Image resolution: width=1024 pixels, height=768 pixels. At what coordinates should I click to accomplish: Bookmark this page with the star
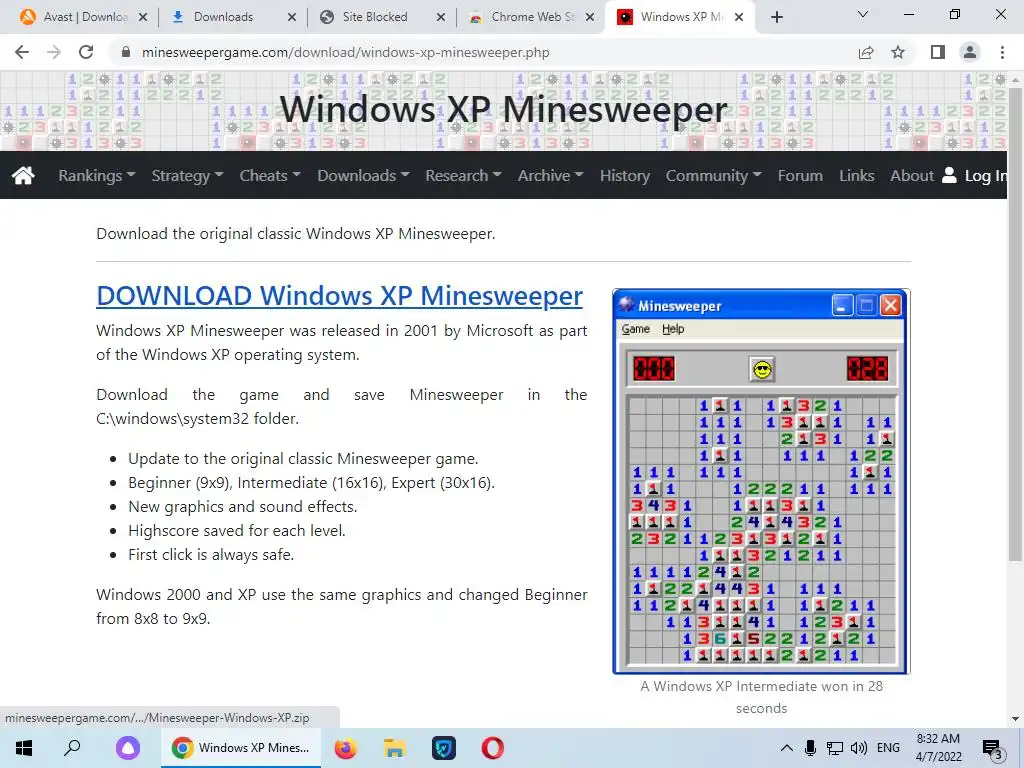pos(898,52)
